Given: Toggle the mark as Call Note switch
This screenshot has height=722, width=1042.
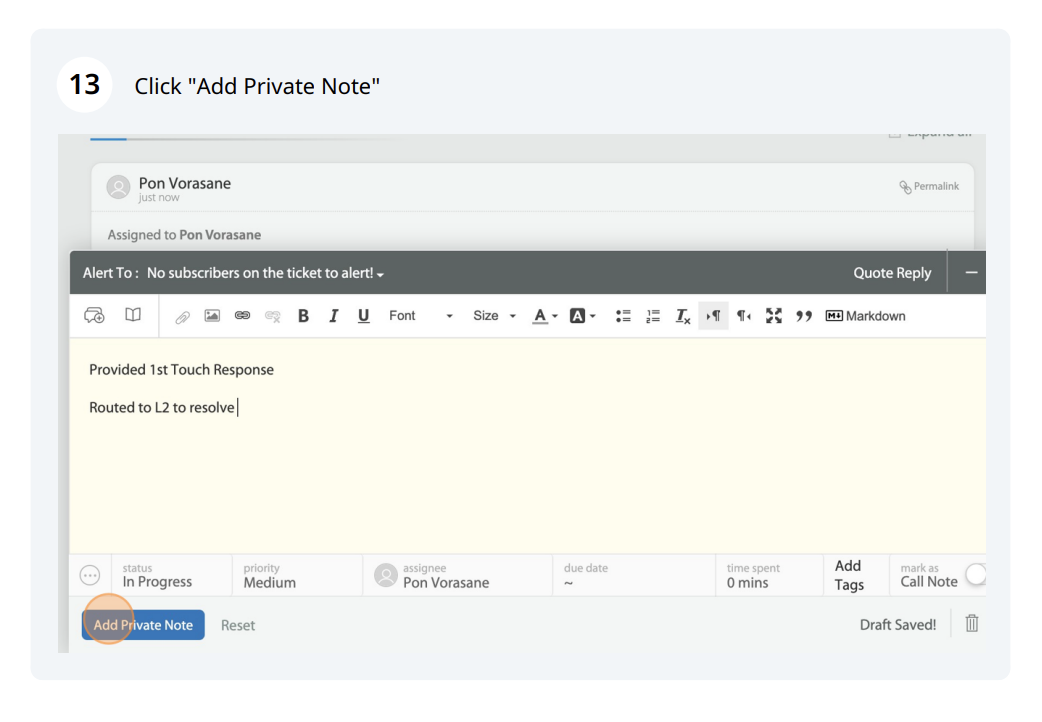Looking at the screenshot, I should pos(975,574).
